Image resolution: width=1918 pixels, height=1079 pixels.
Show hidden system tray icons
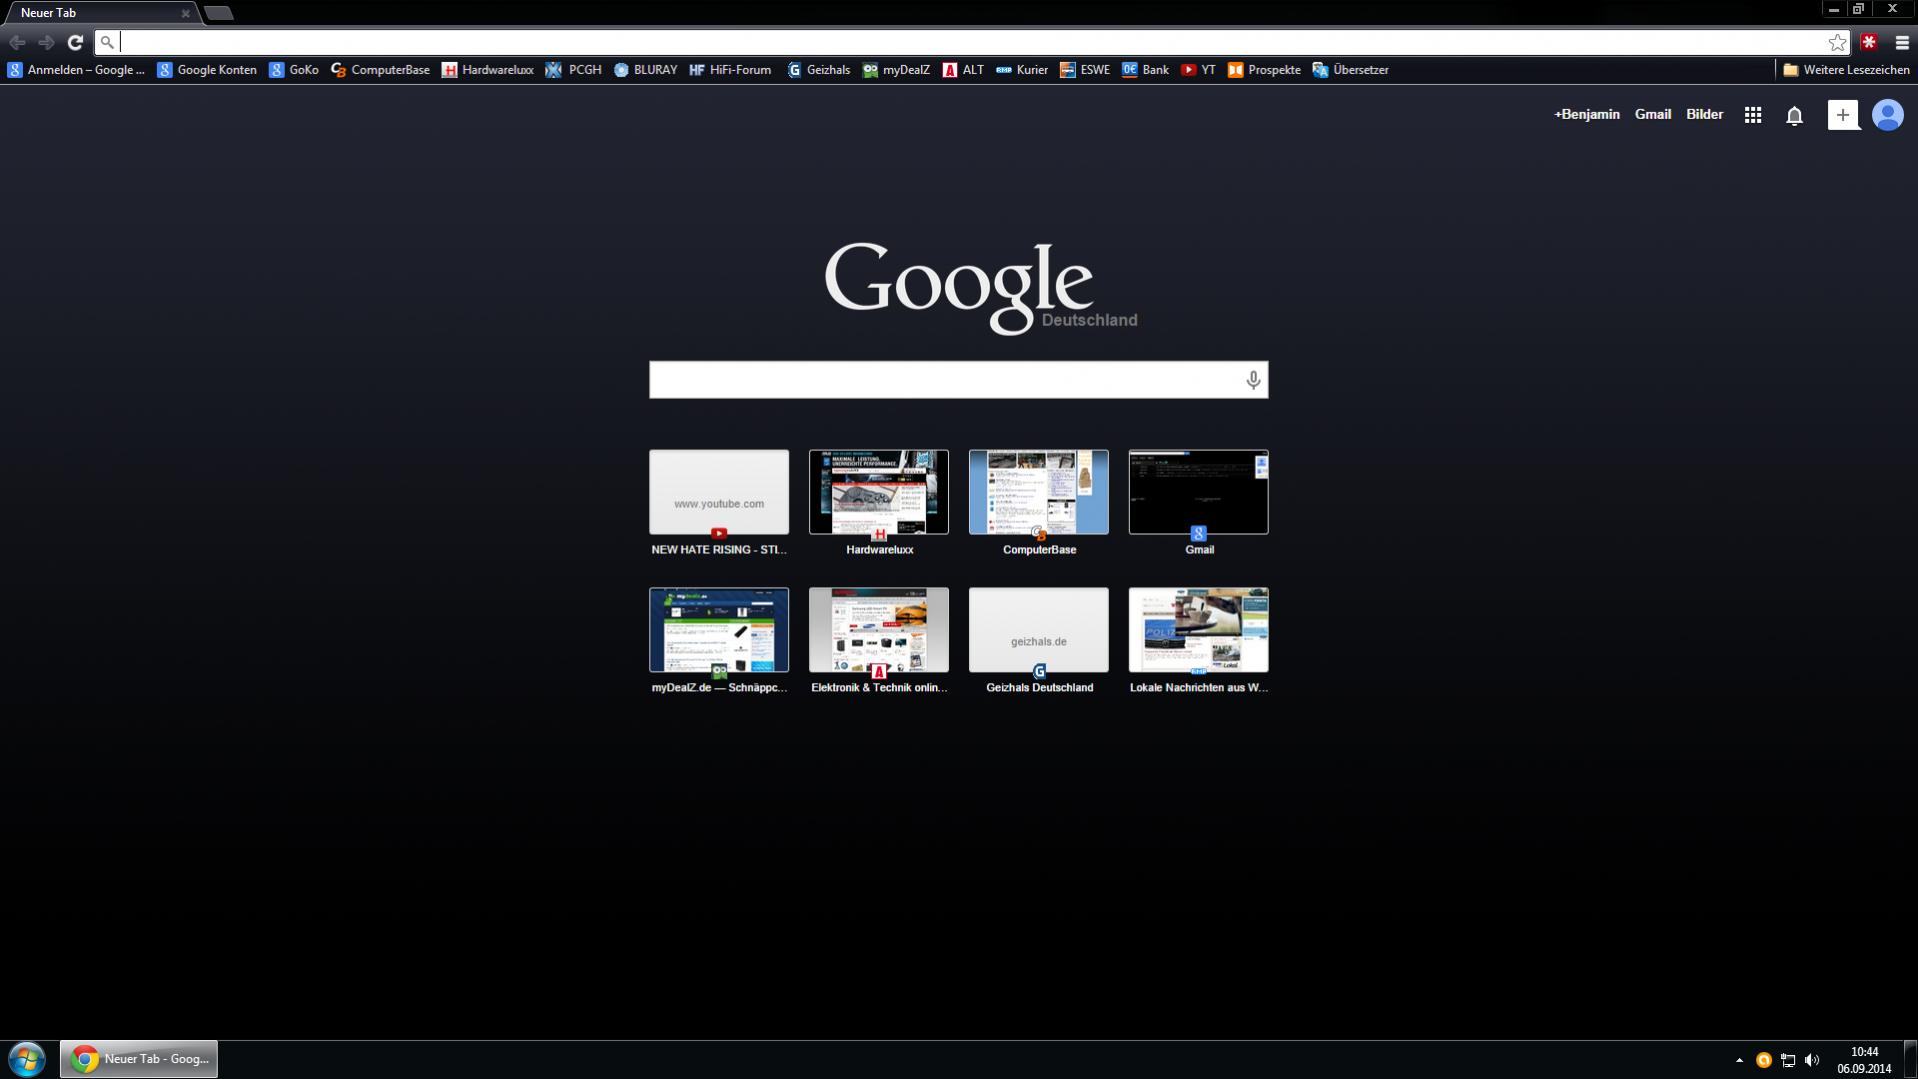point(1739,1060)
